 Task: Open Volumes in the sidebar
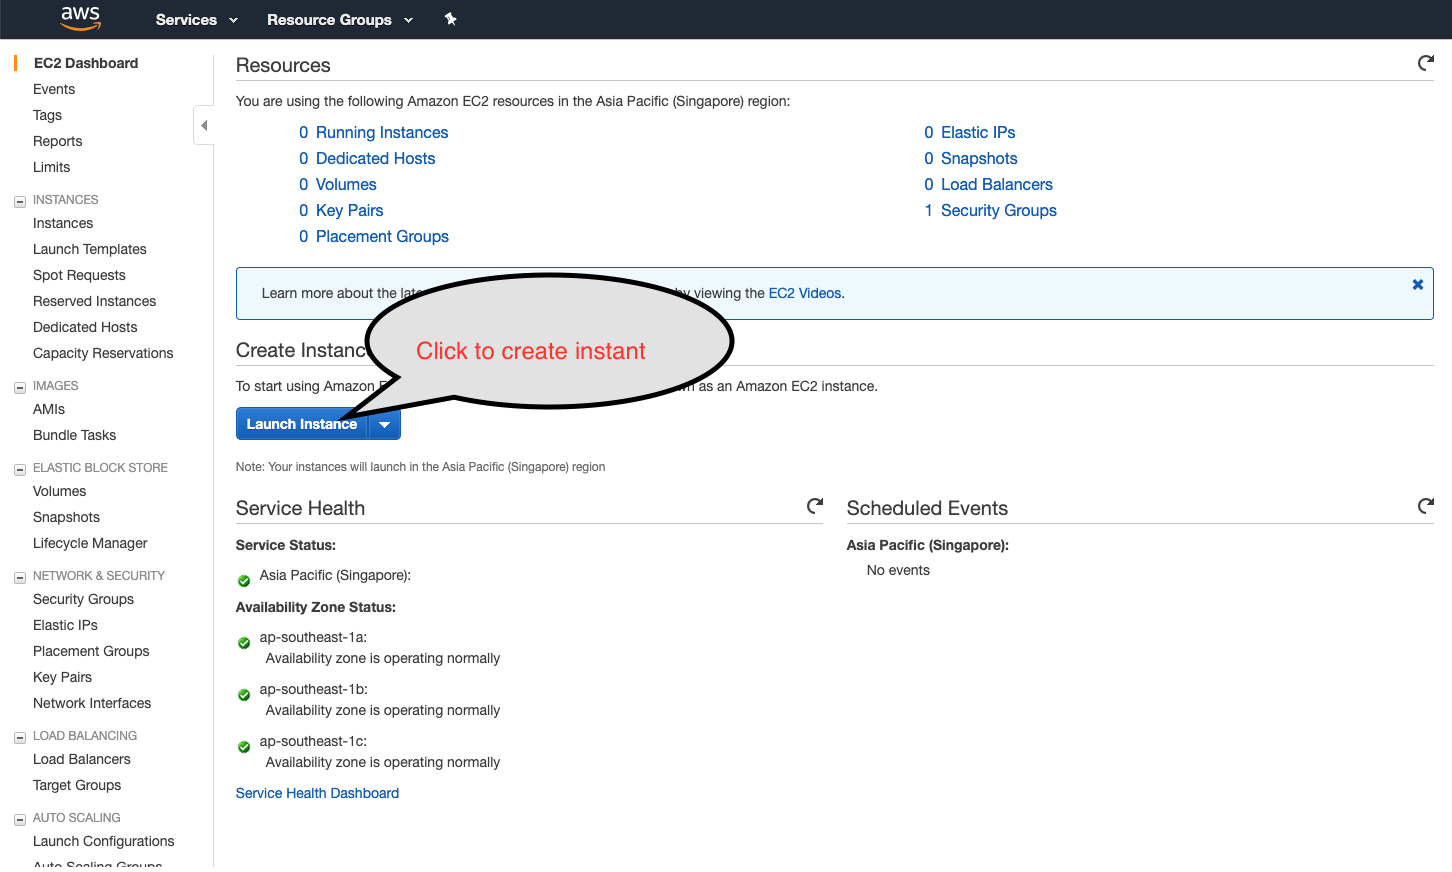coord(60,491)
